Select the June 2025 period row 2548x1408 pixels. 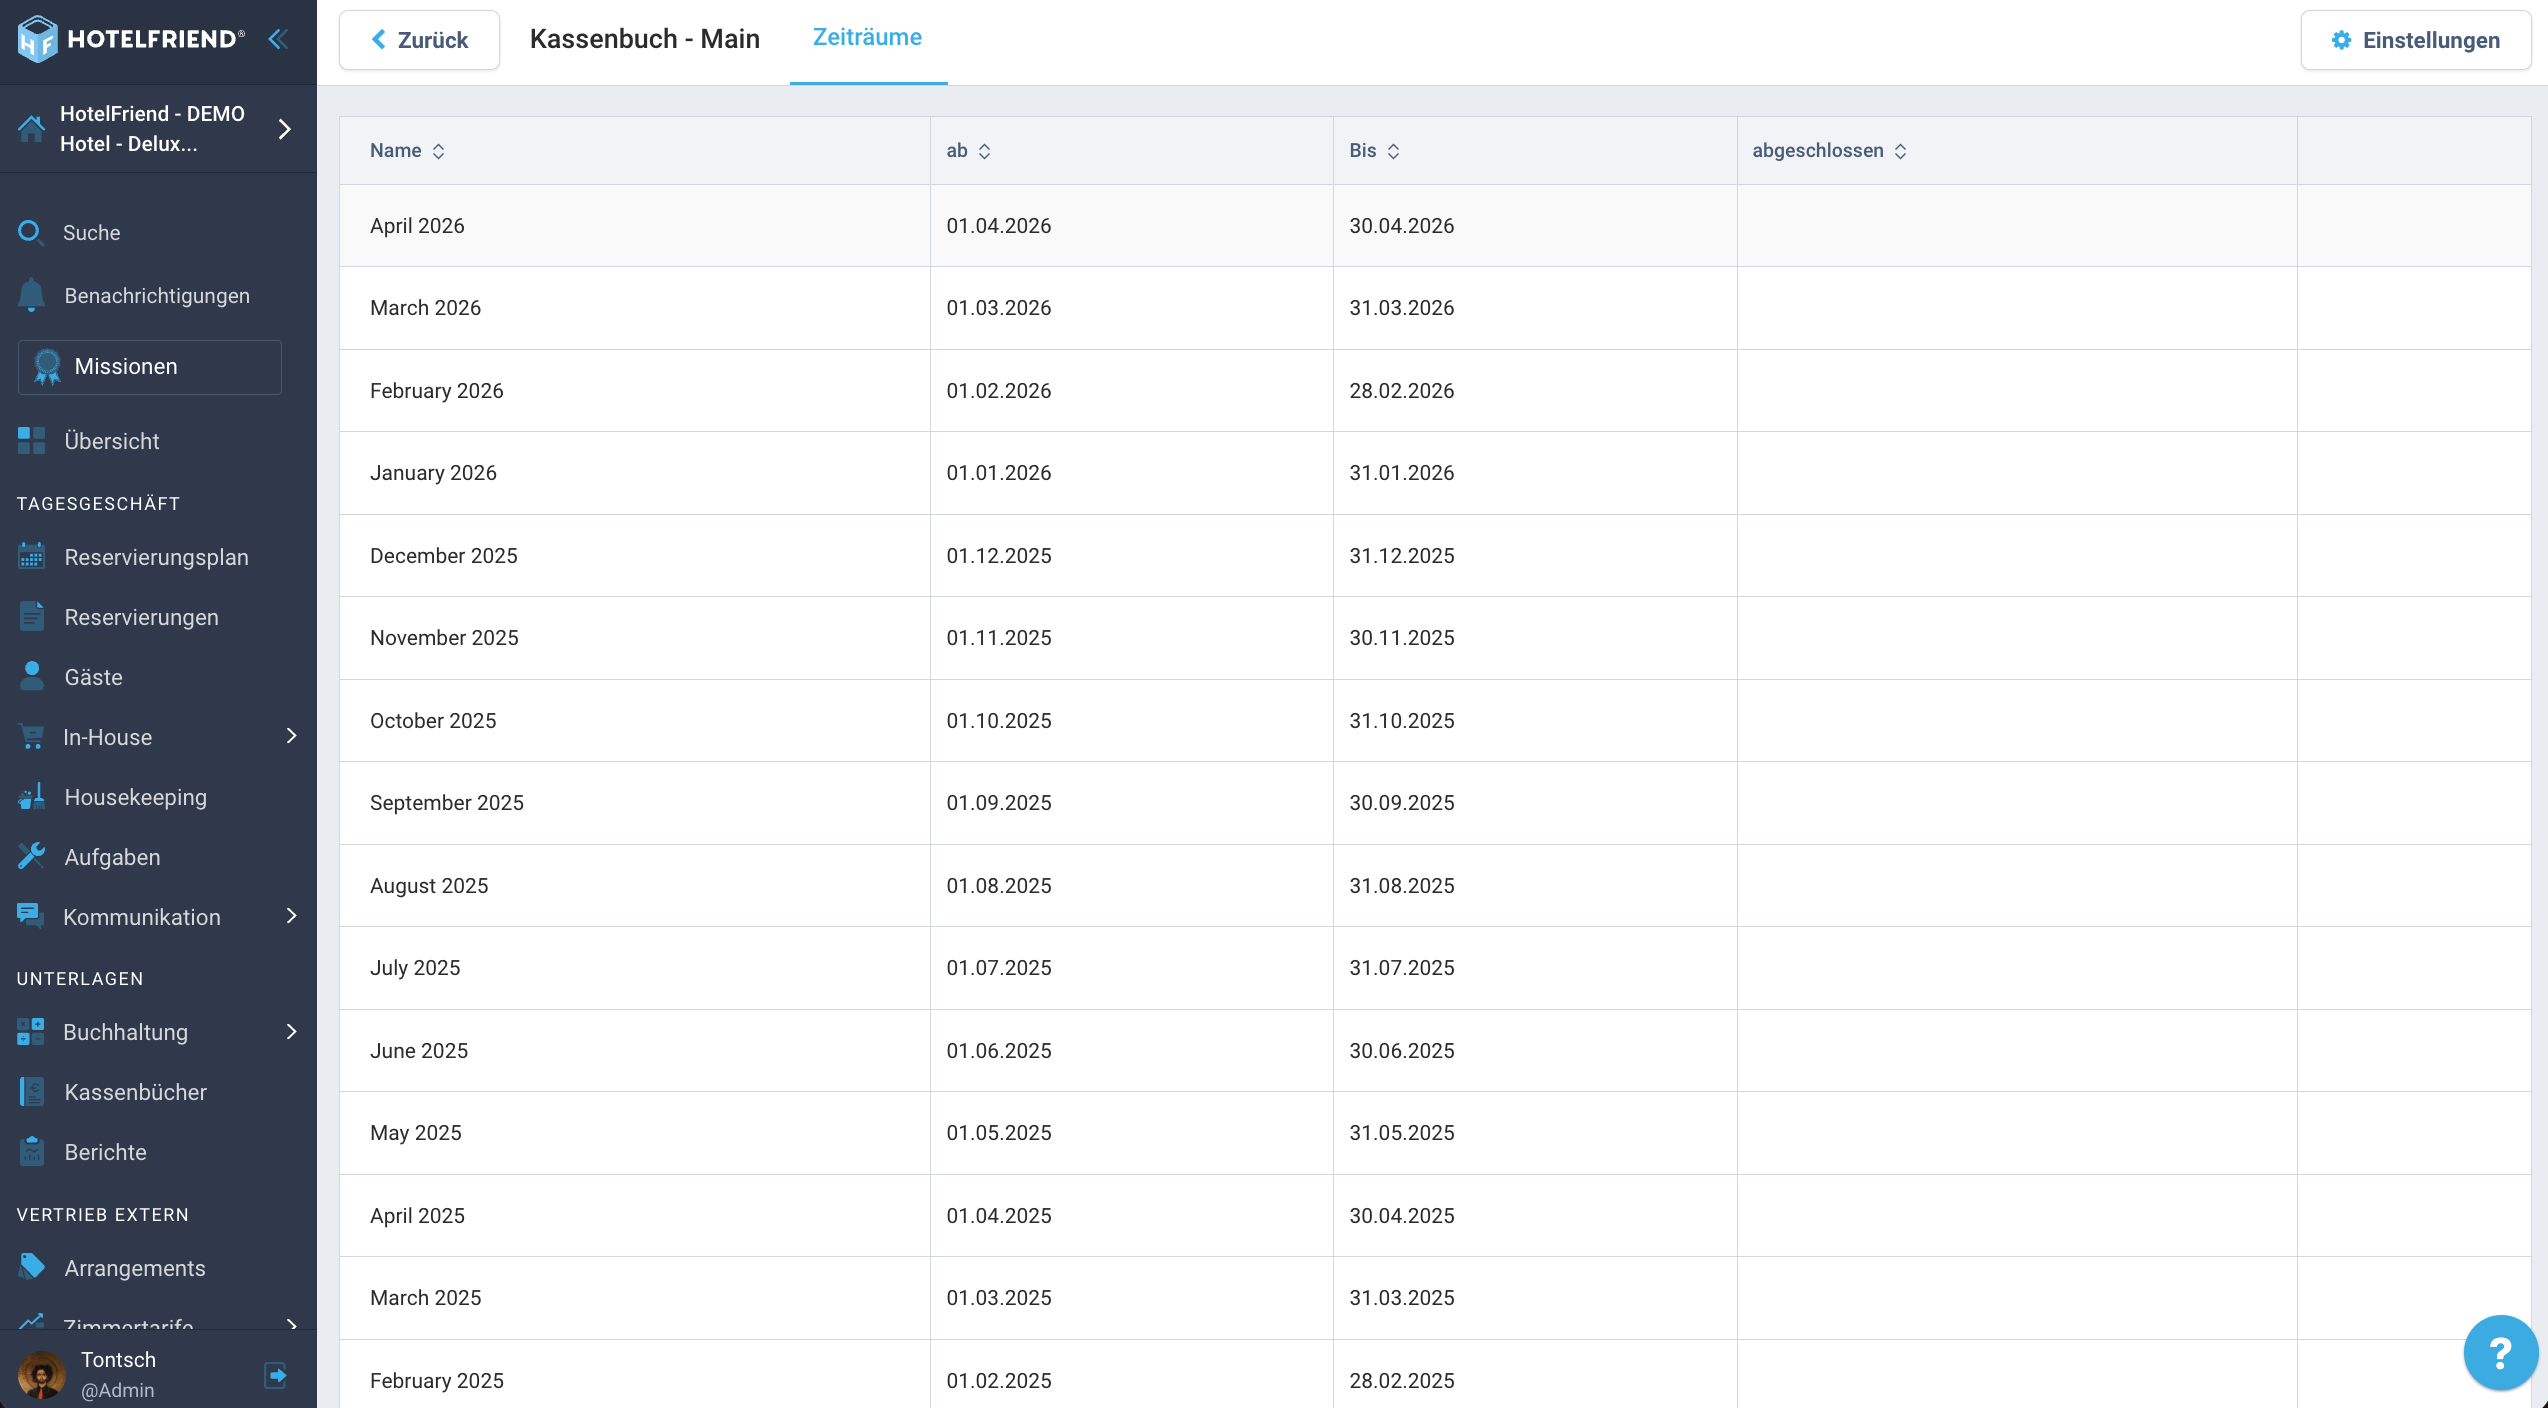[1435, 1051]
